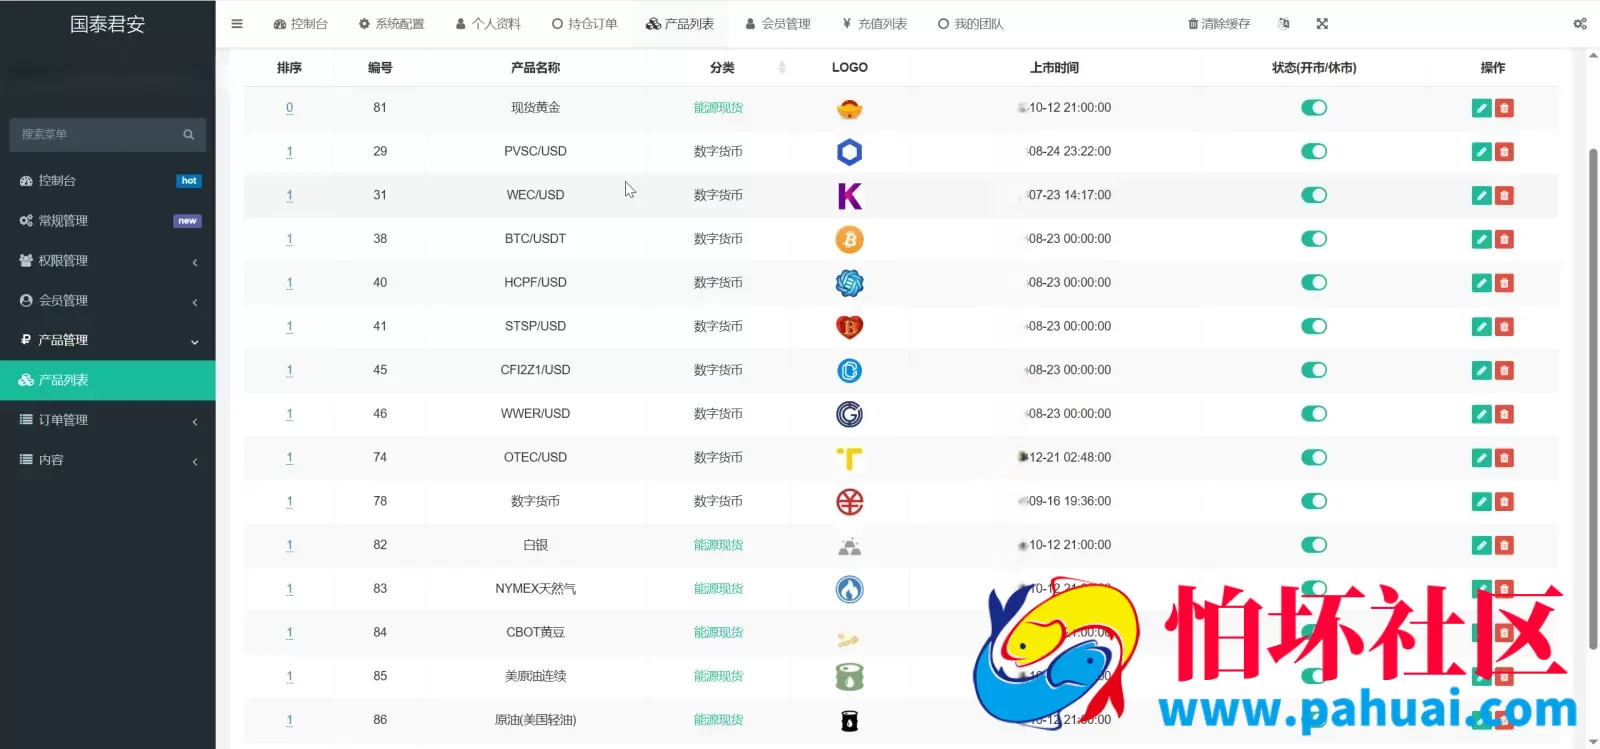This screenshot has height=749, width=1600.
Task: Click the 上市时间 column header
Action: point(1054,68)
